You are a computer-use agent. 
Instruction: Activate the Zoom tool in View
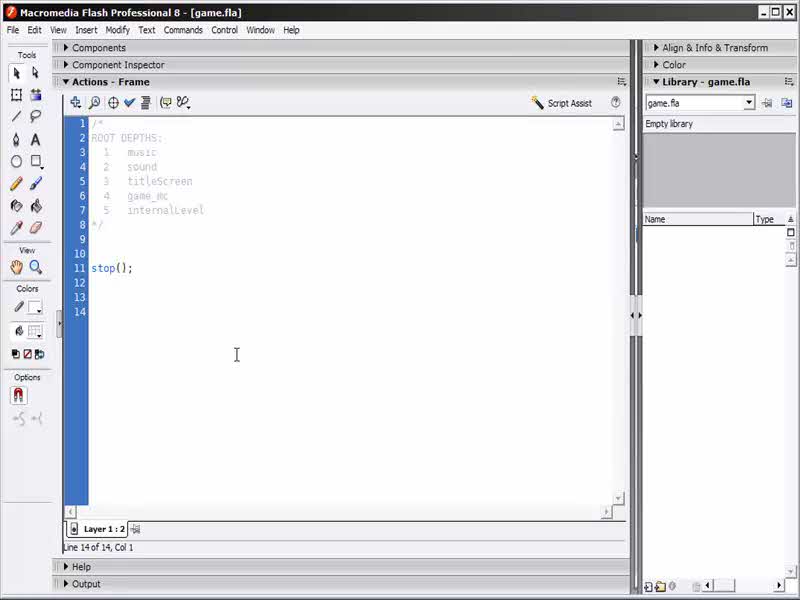tap(36, 267)
